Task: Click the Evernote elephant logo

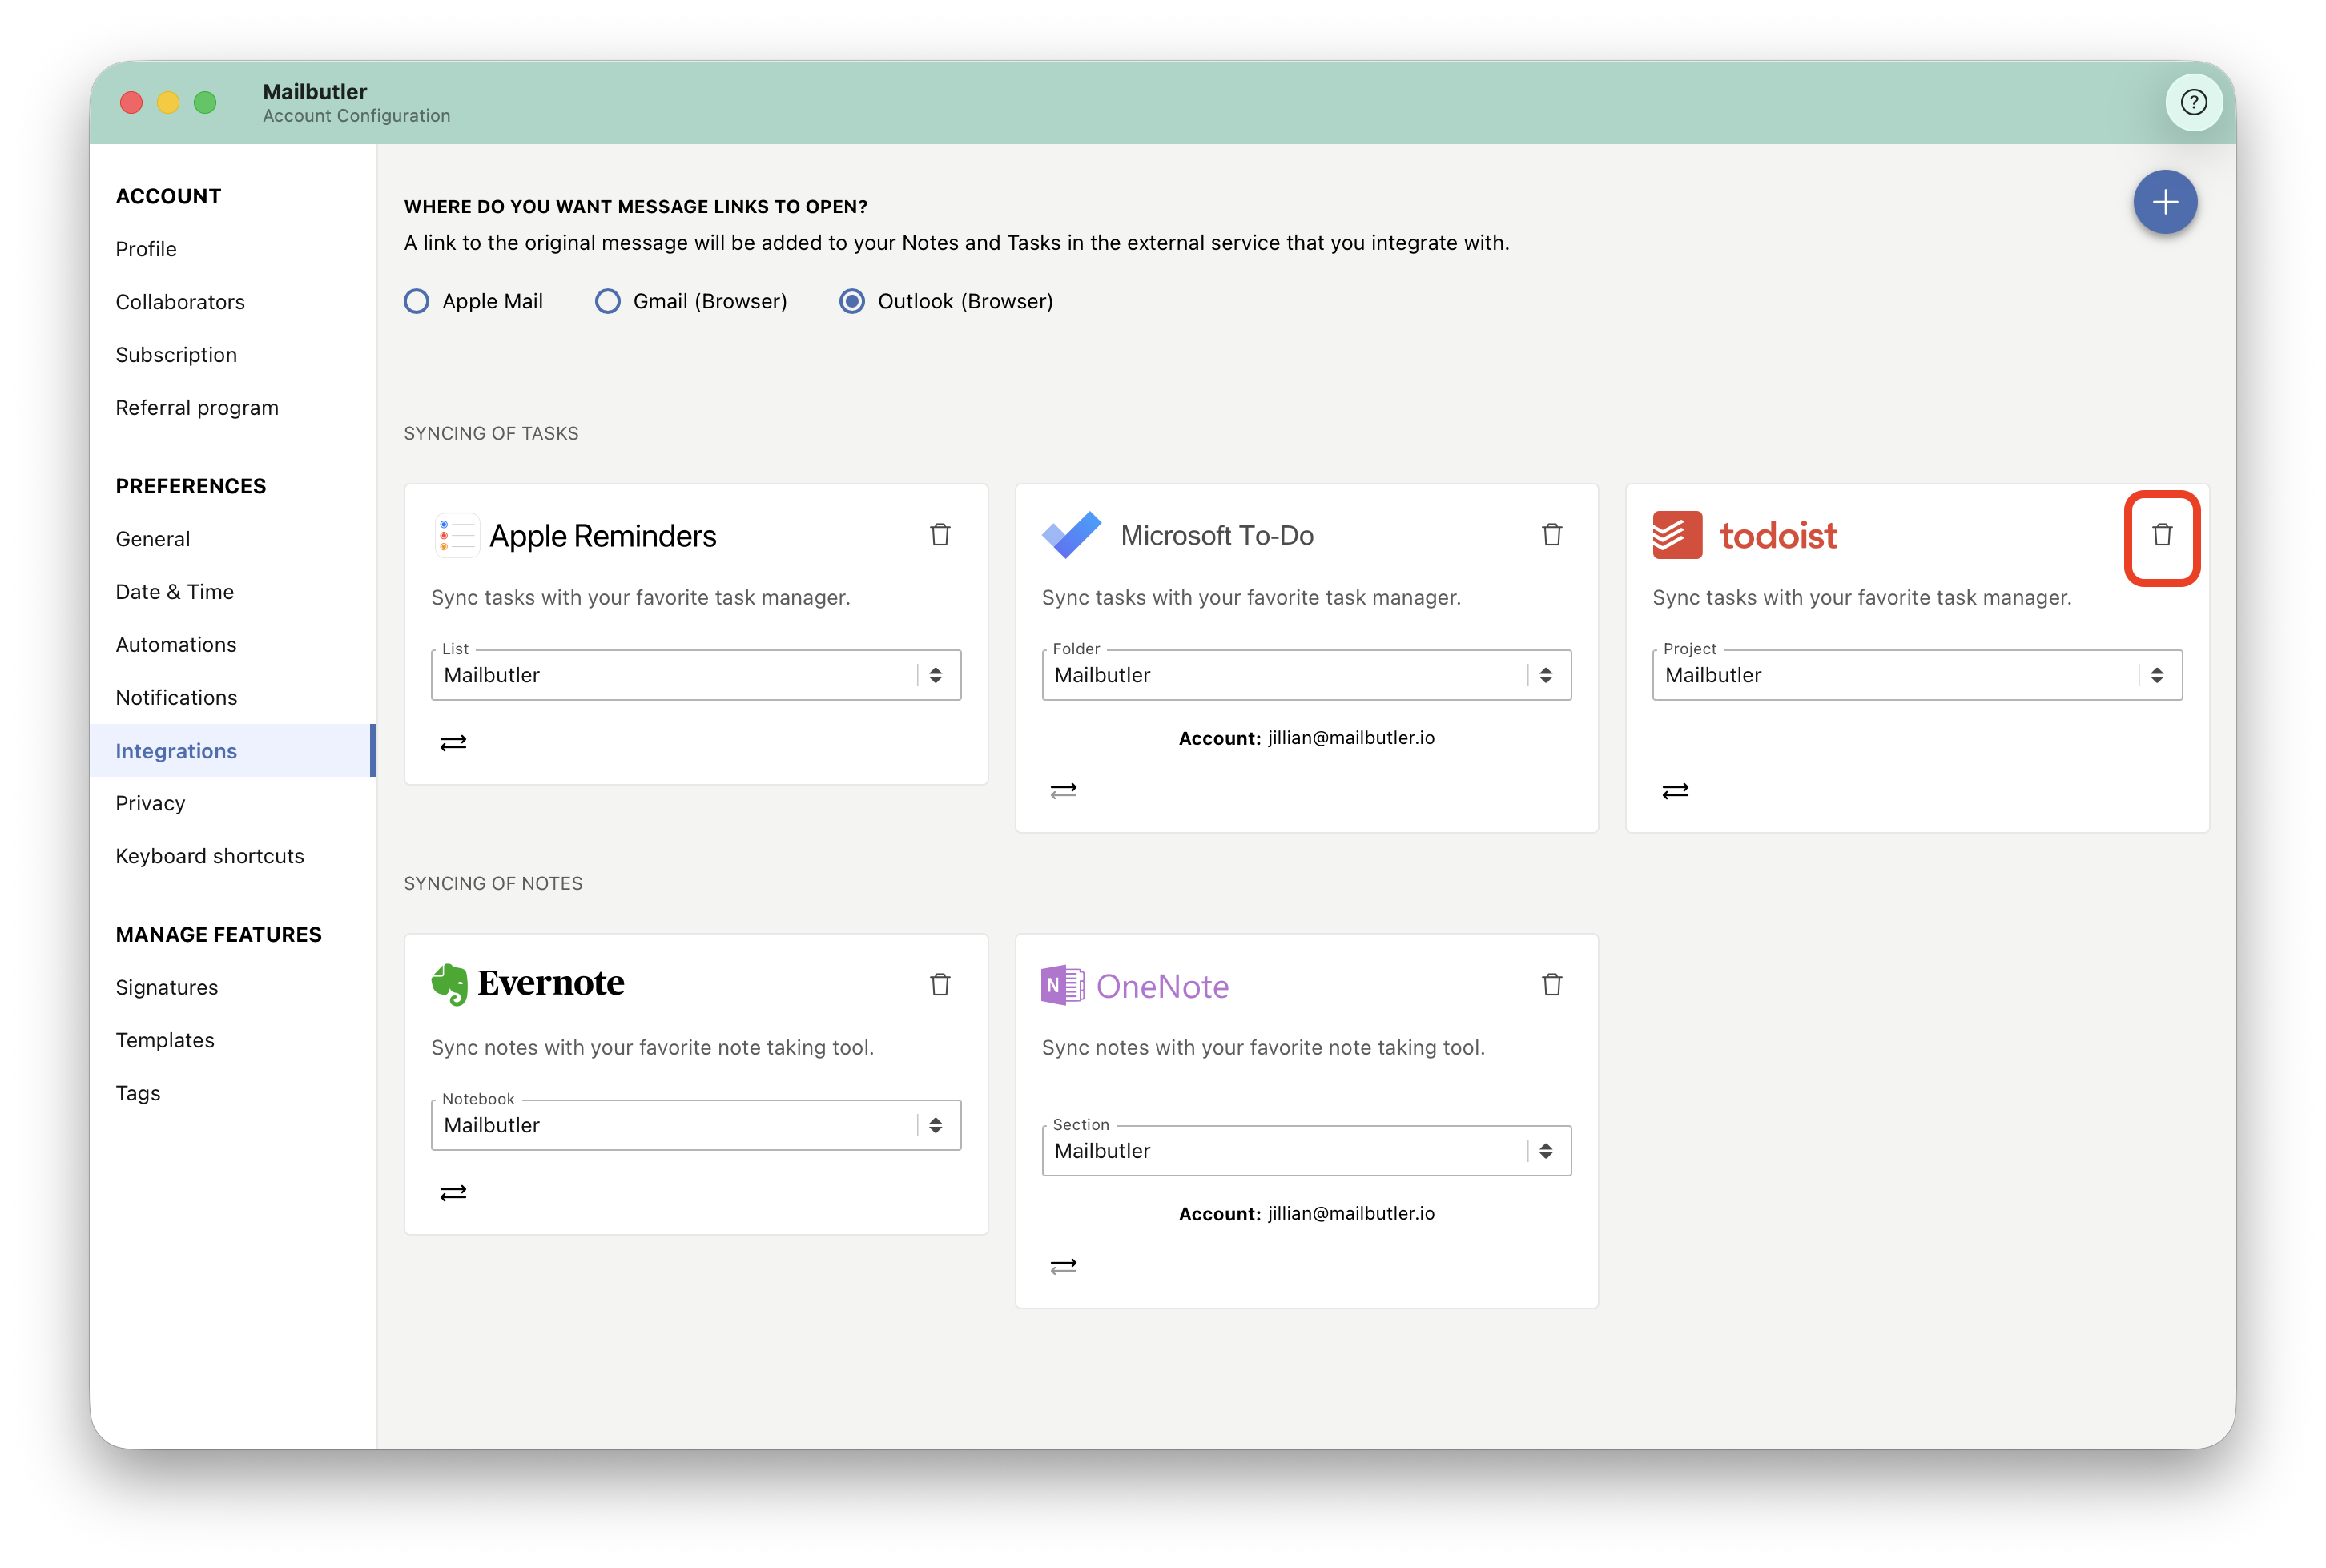Action: 449,984
